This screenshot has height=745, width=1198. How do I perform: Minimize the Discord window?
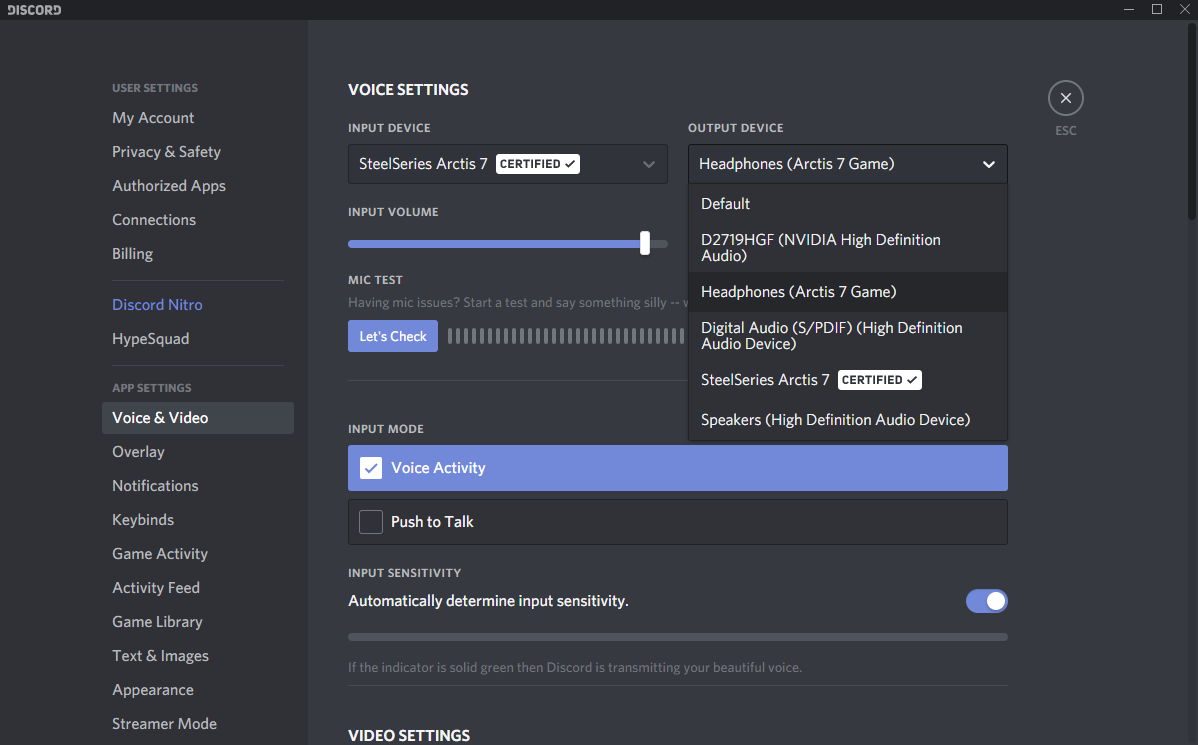1128,9
